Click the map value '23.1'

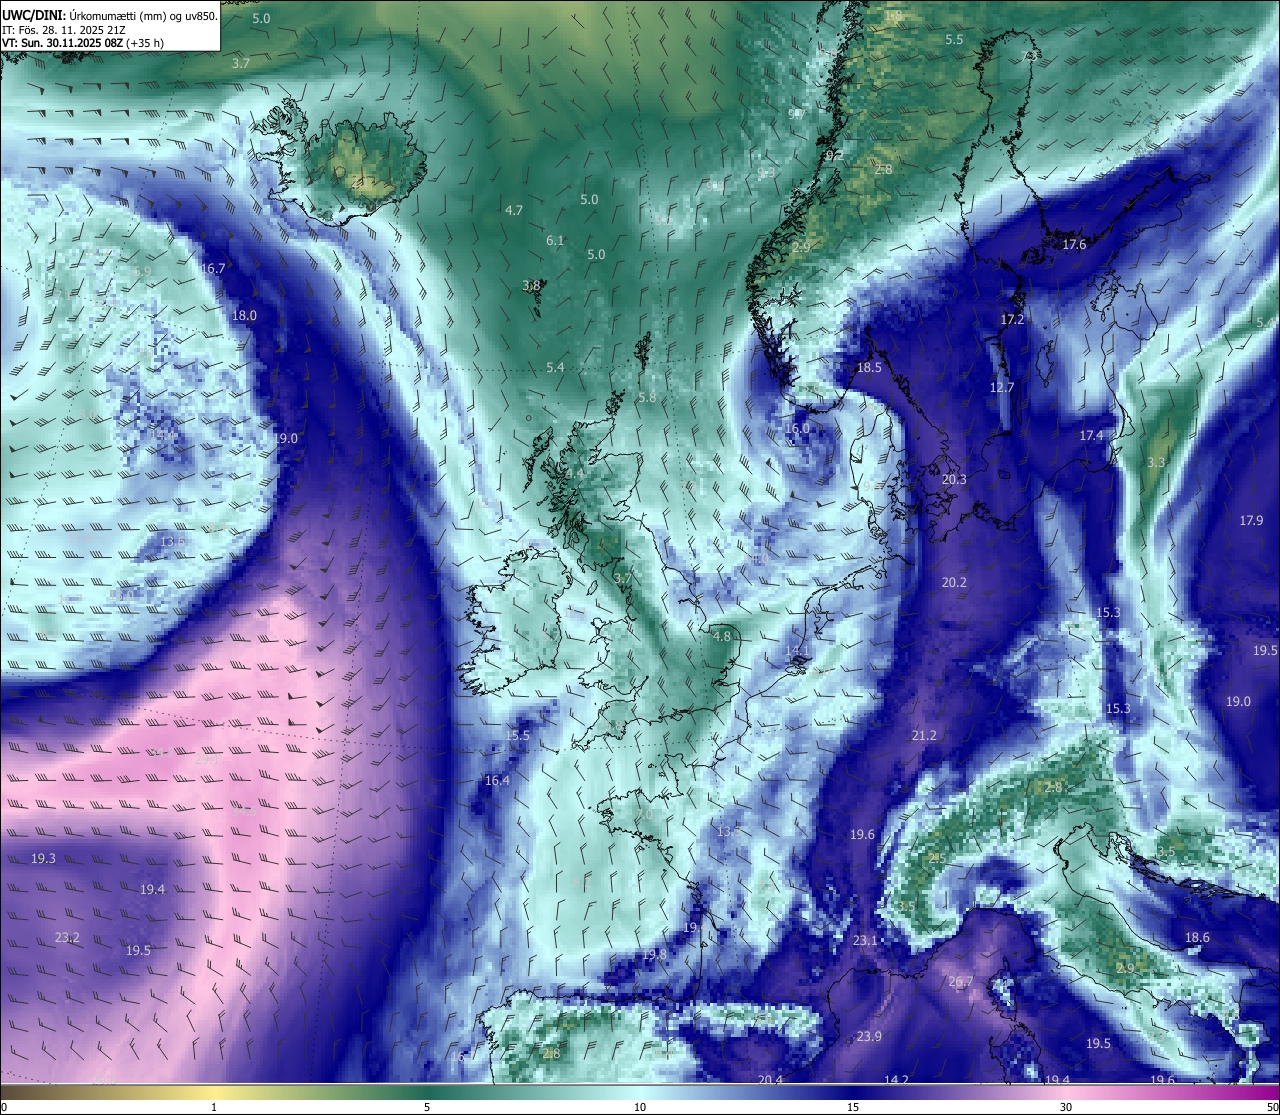[x=865, y=940]
